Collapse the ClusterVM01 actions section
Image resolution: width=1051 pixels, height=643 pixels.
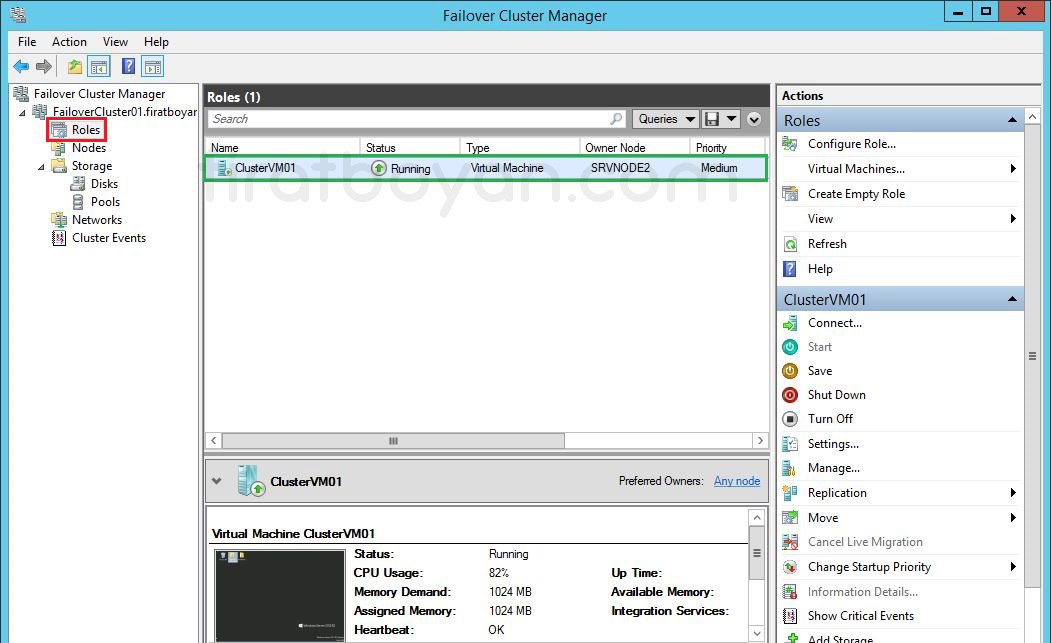coord(1012,299)
